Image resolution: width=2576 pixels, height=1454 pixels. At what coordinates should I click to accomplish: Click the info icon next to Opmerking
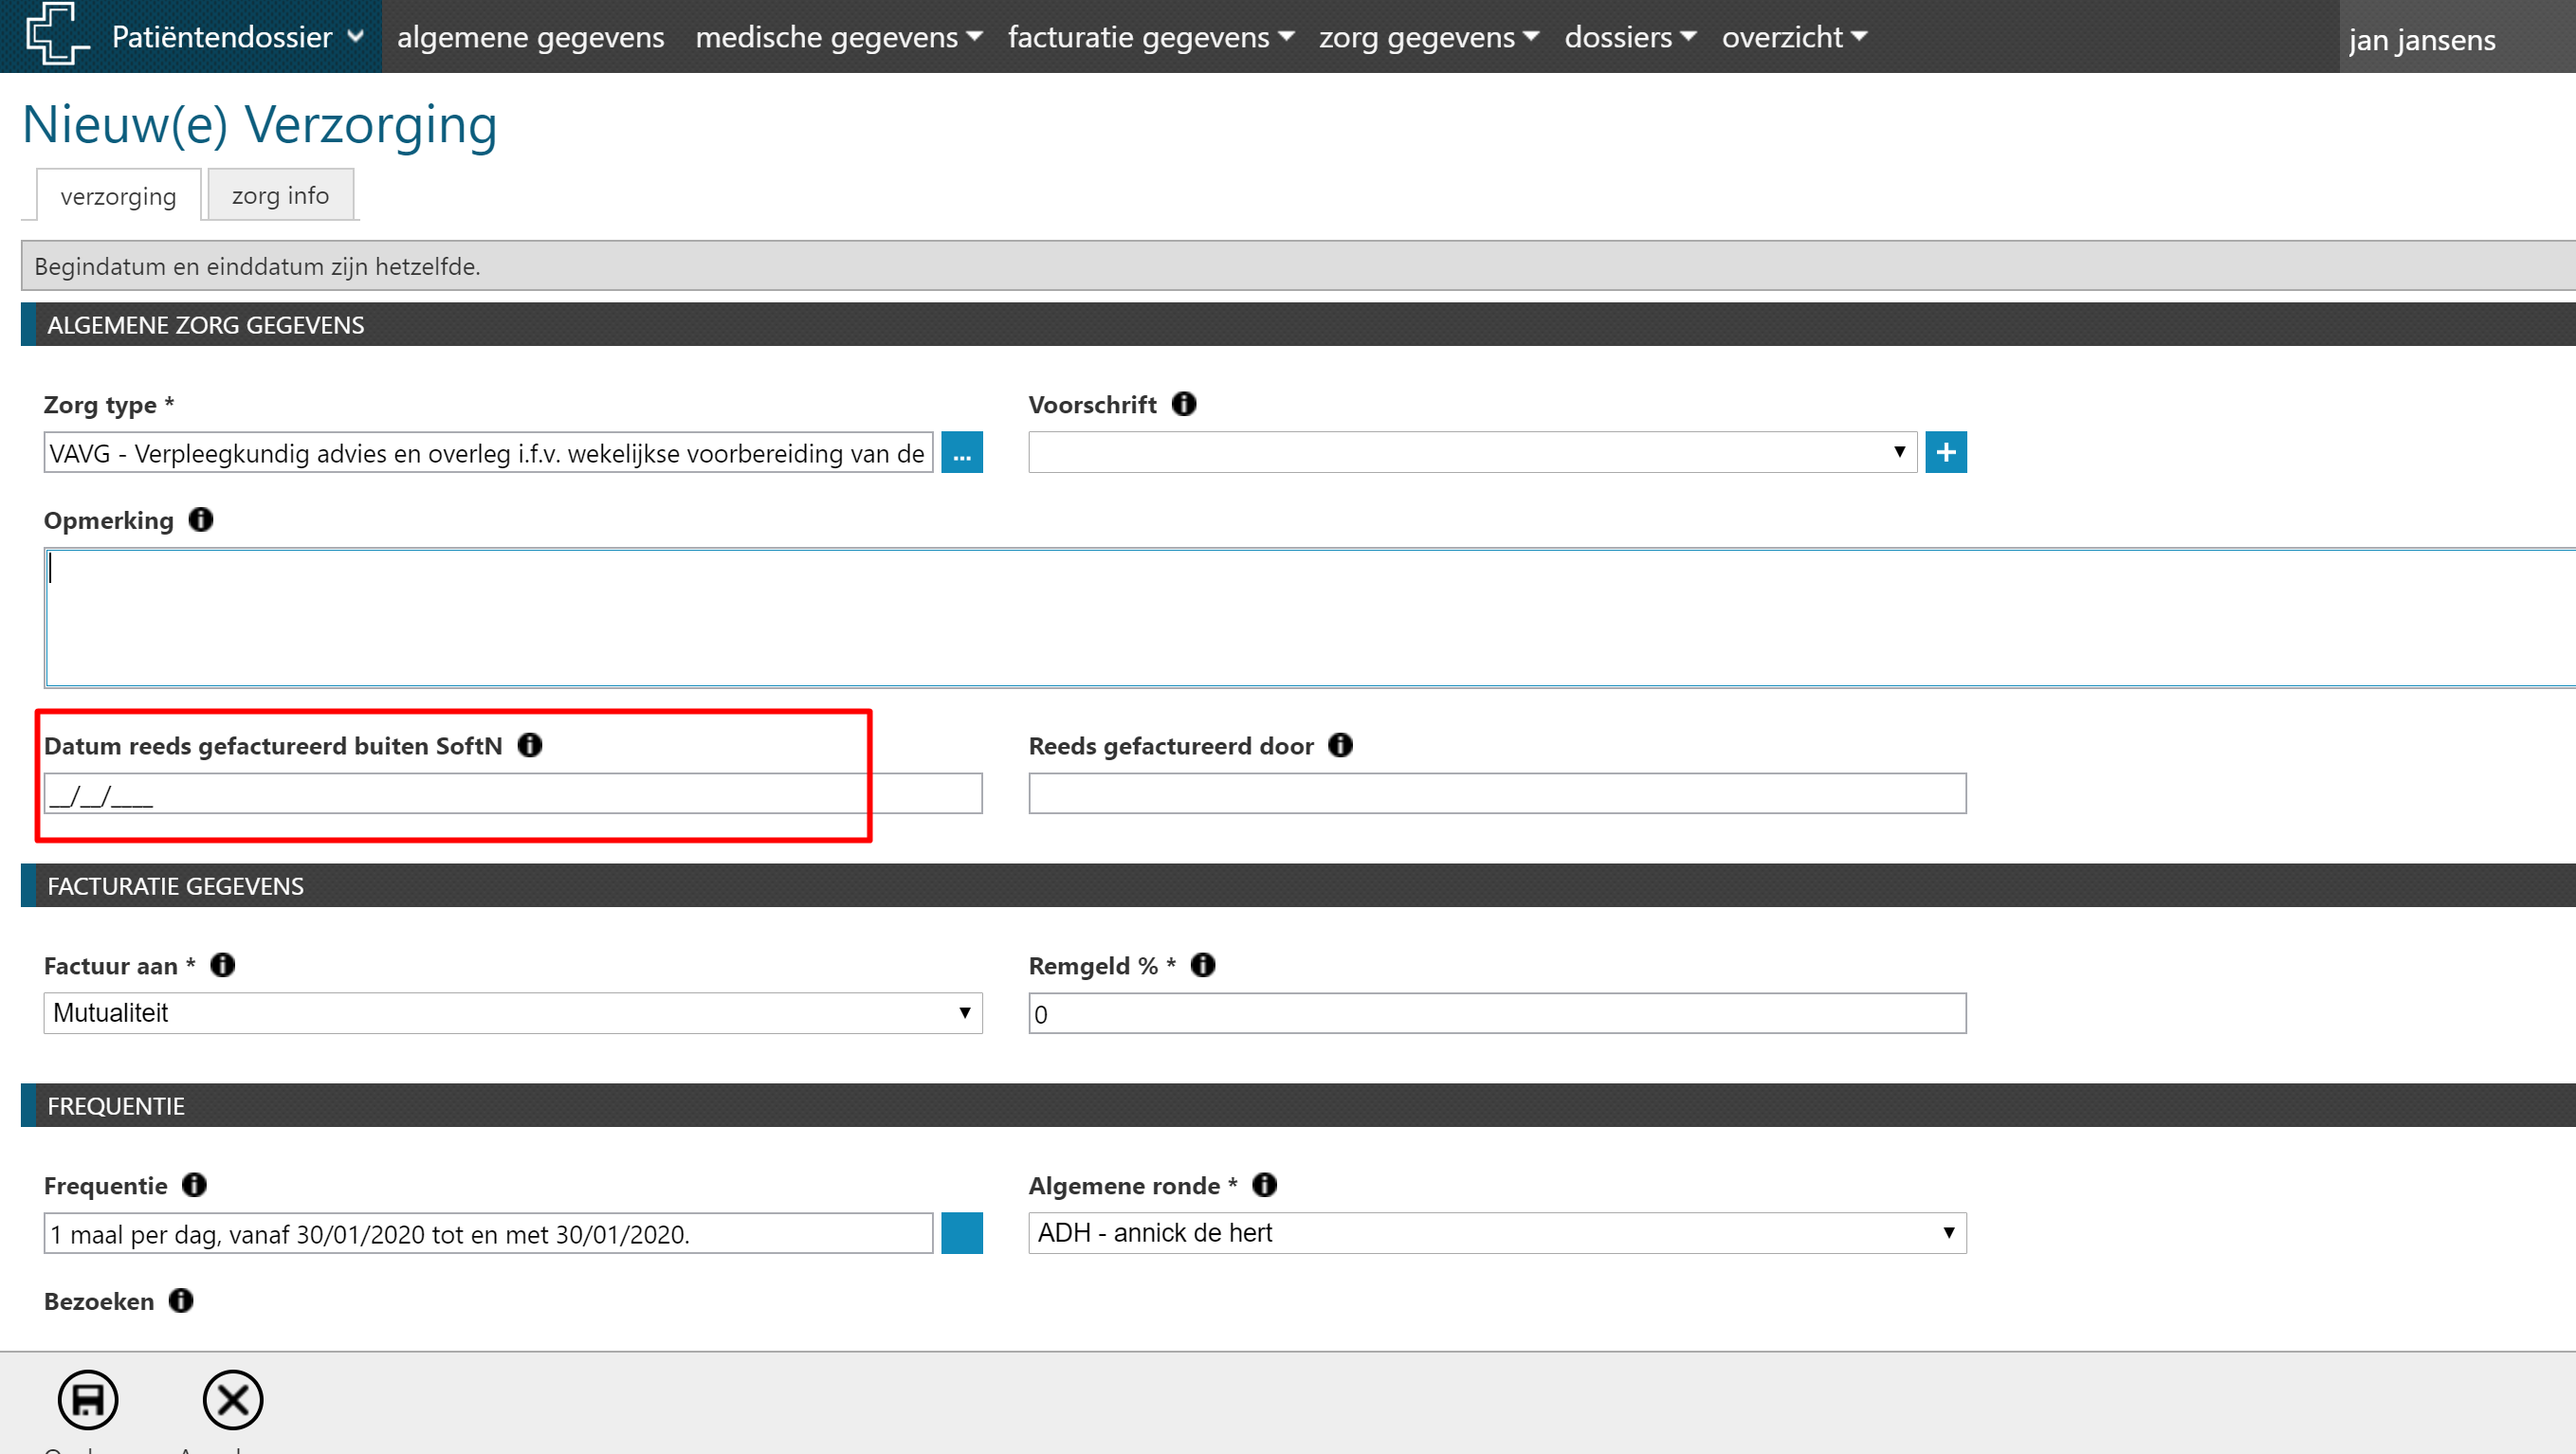tap(201, 520)
